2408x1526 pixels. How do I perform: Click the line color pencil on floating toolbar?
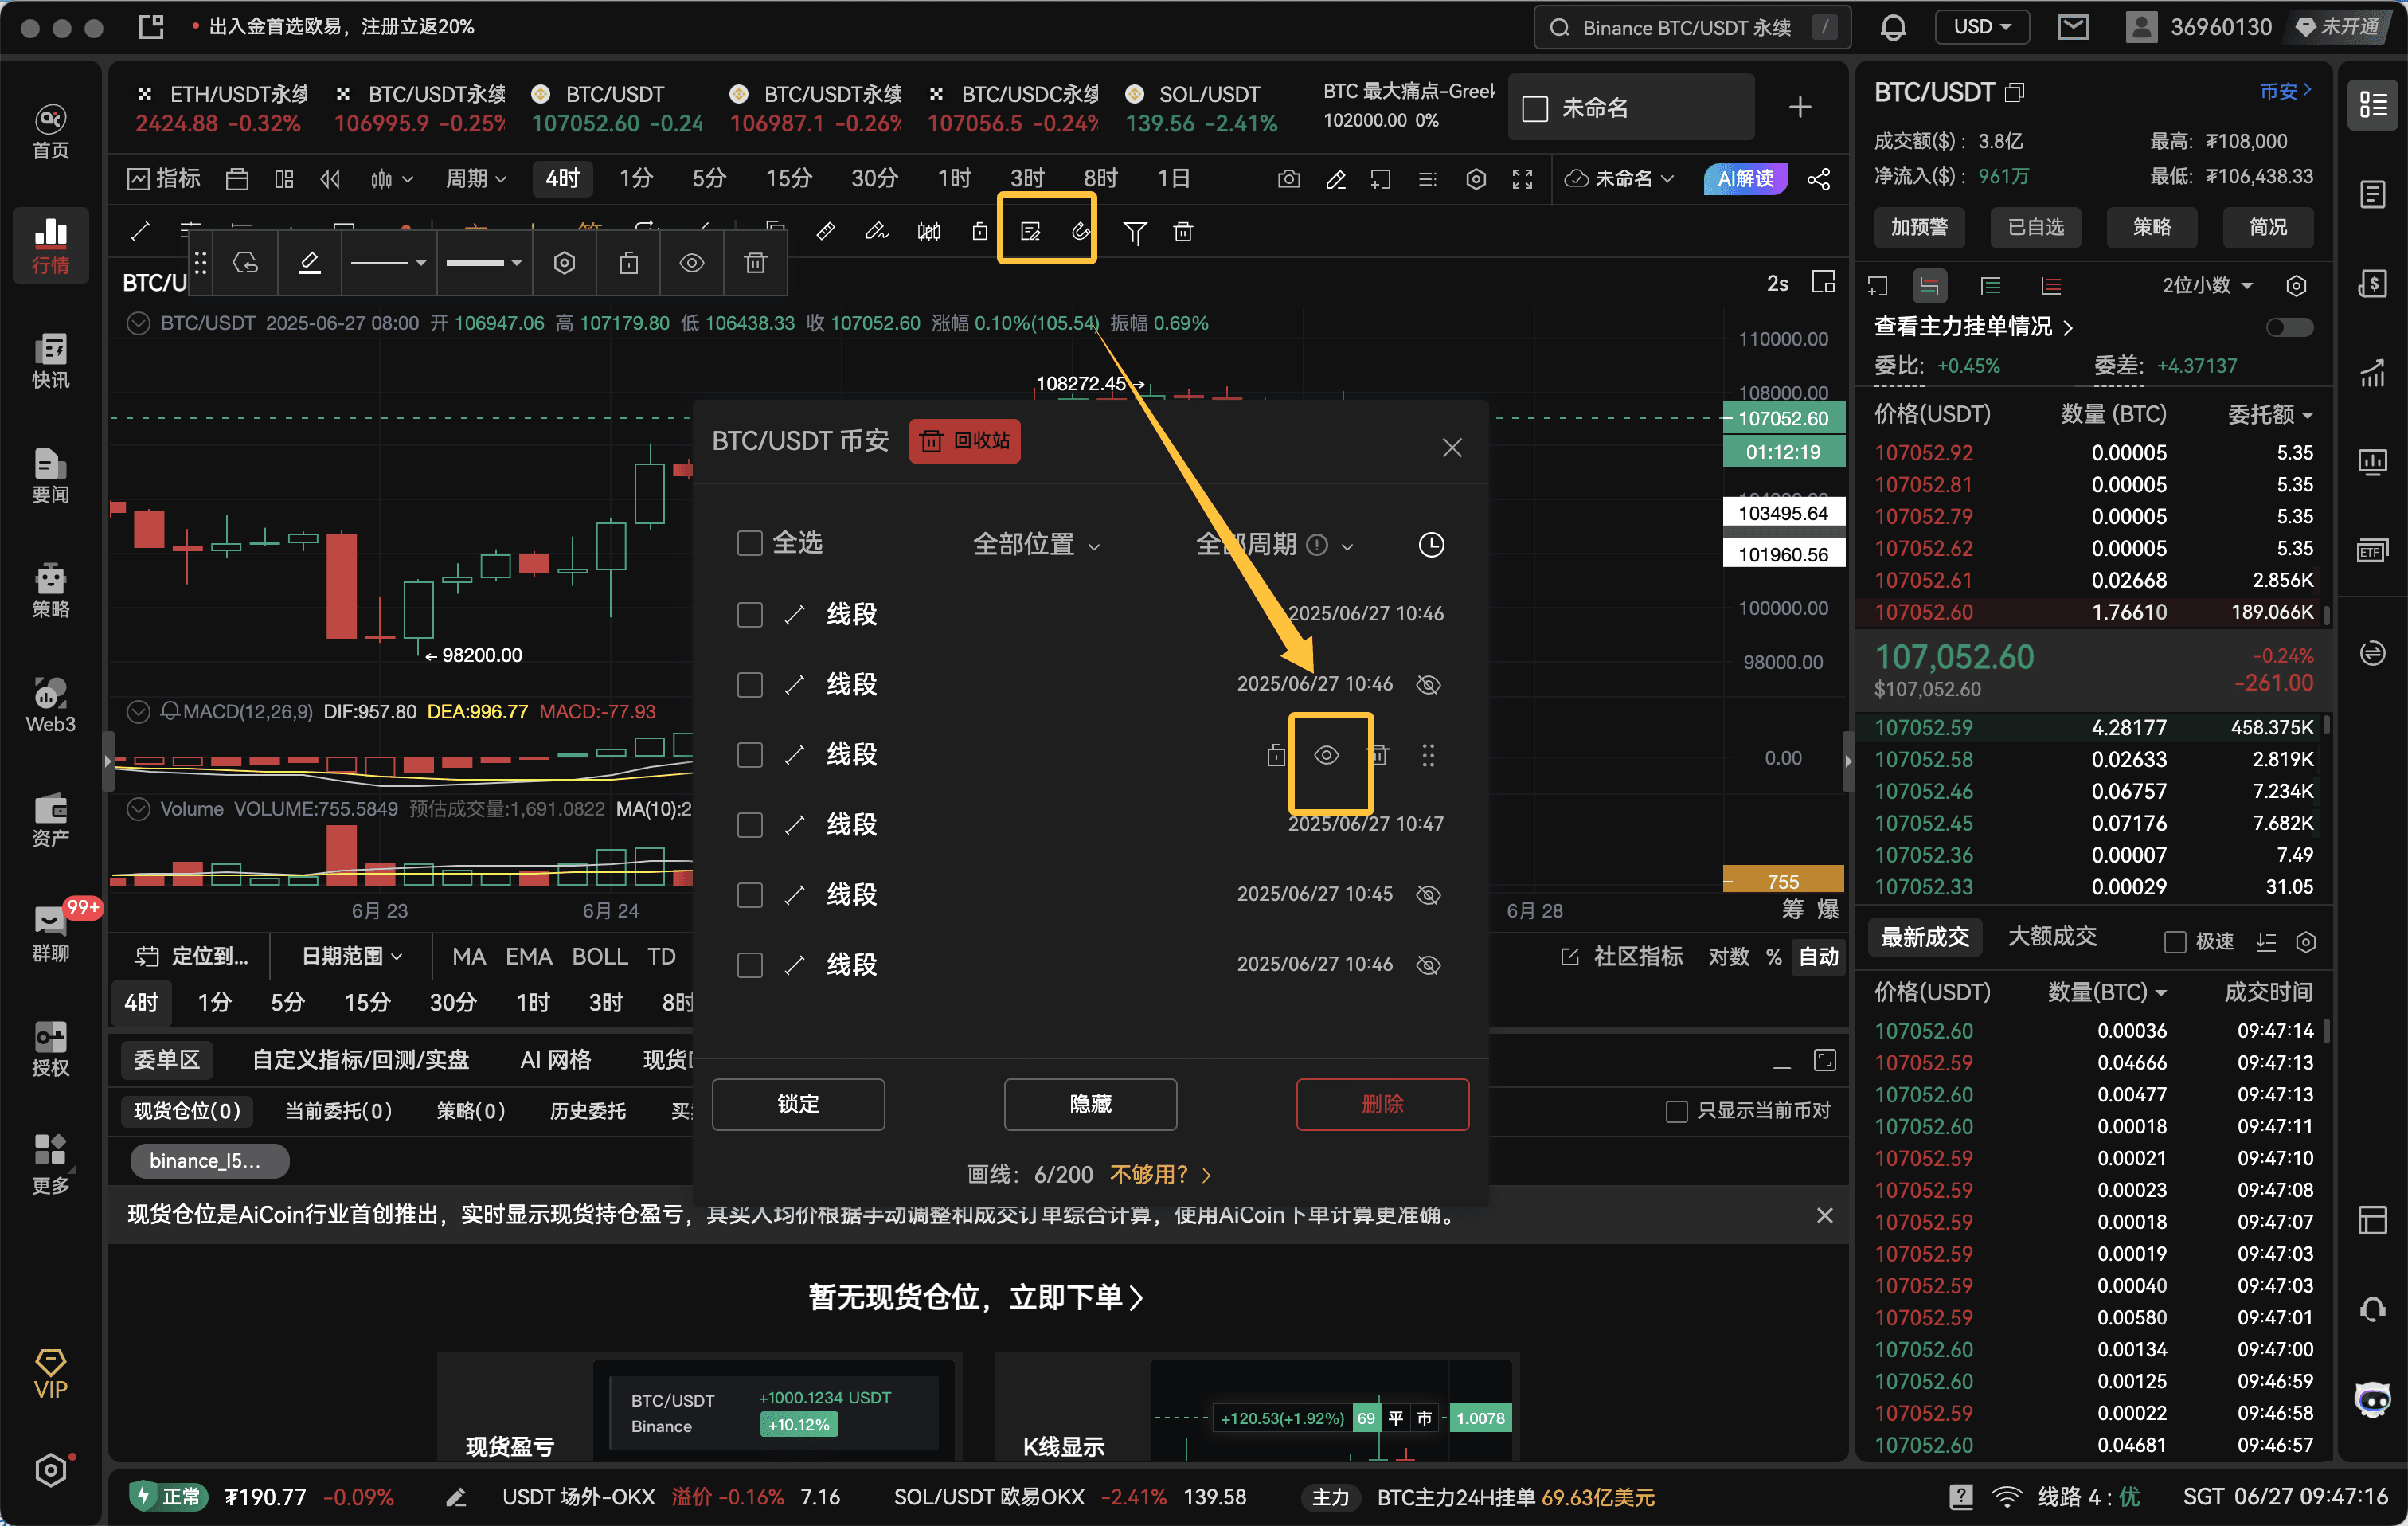click(x=309, y=262)
